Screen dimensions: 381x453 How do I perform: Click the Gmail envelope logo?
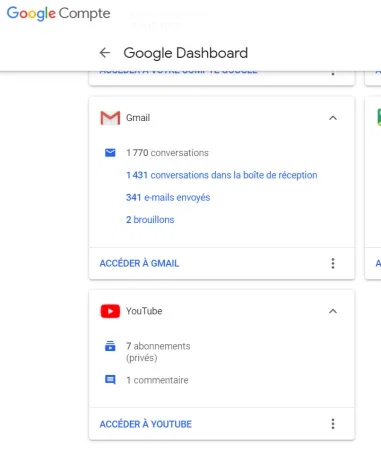click(x=110, y=118)
